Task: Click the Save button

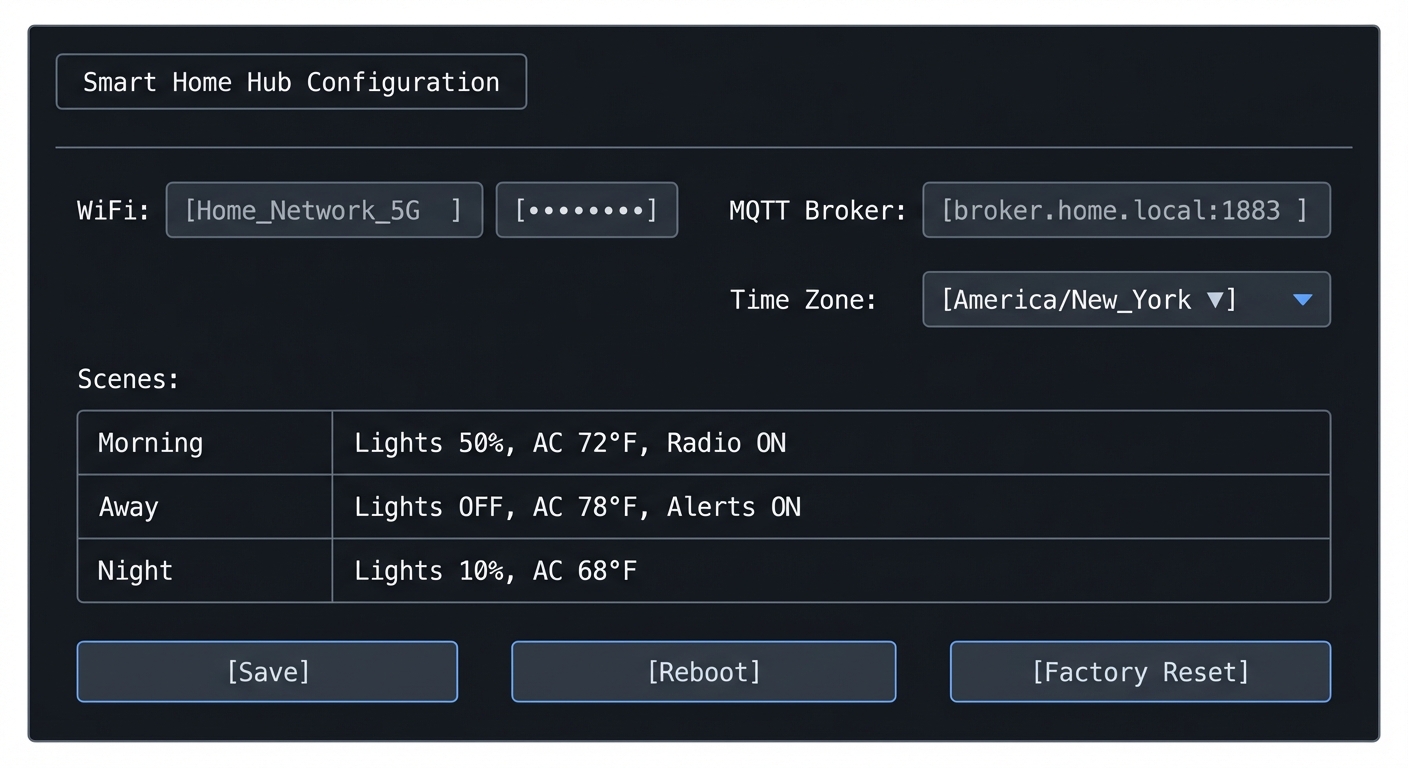Action: pos(267,671)
